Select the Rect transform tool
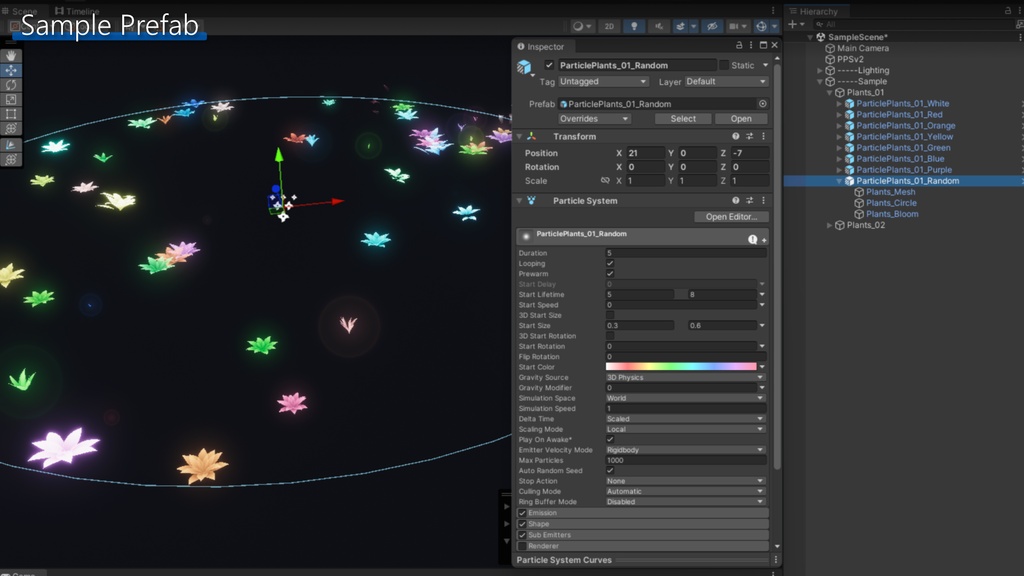 (11, 114)
